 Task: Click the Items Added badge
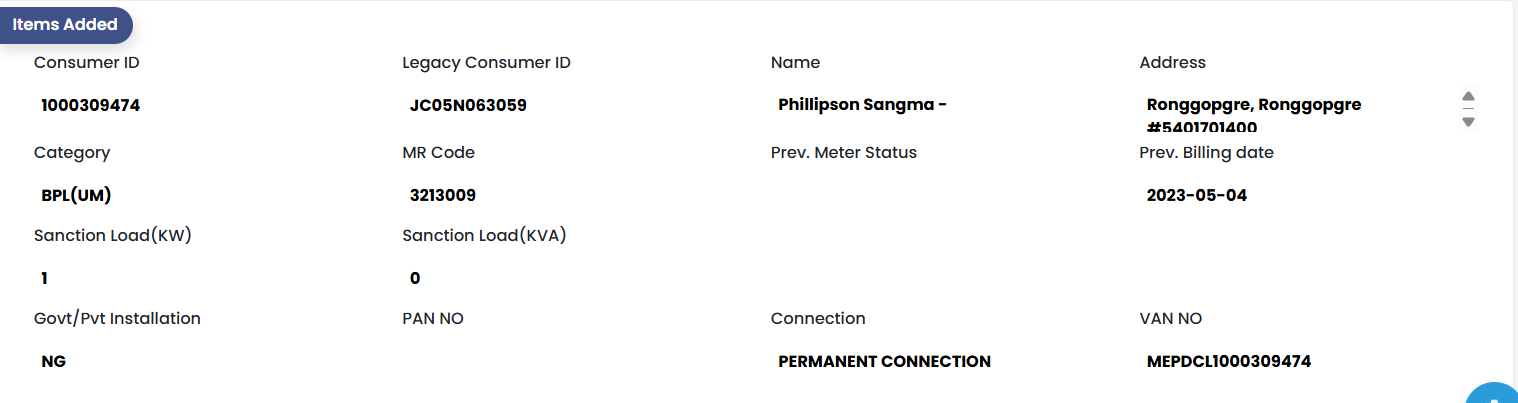(x=65, y=25)
